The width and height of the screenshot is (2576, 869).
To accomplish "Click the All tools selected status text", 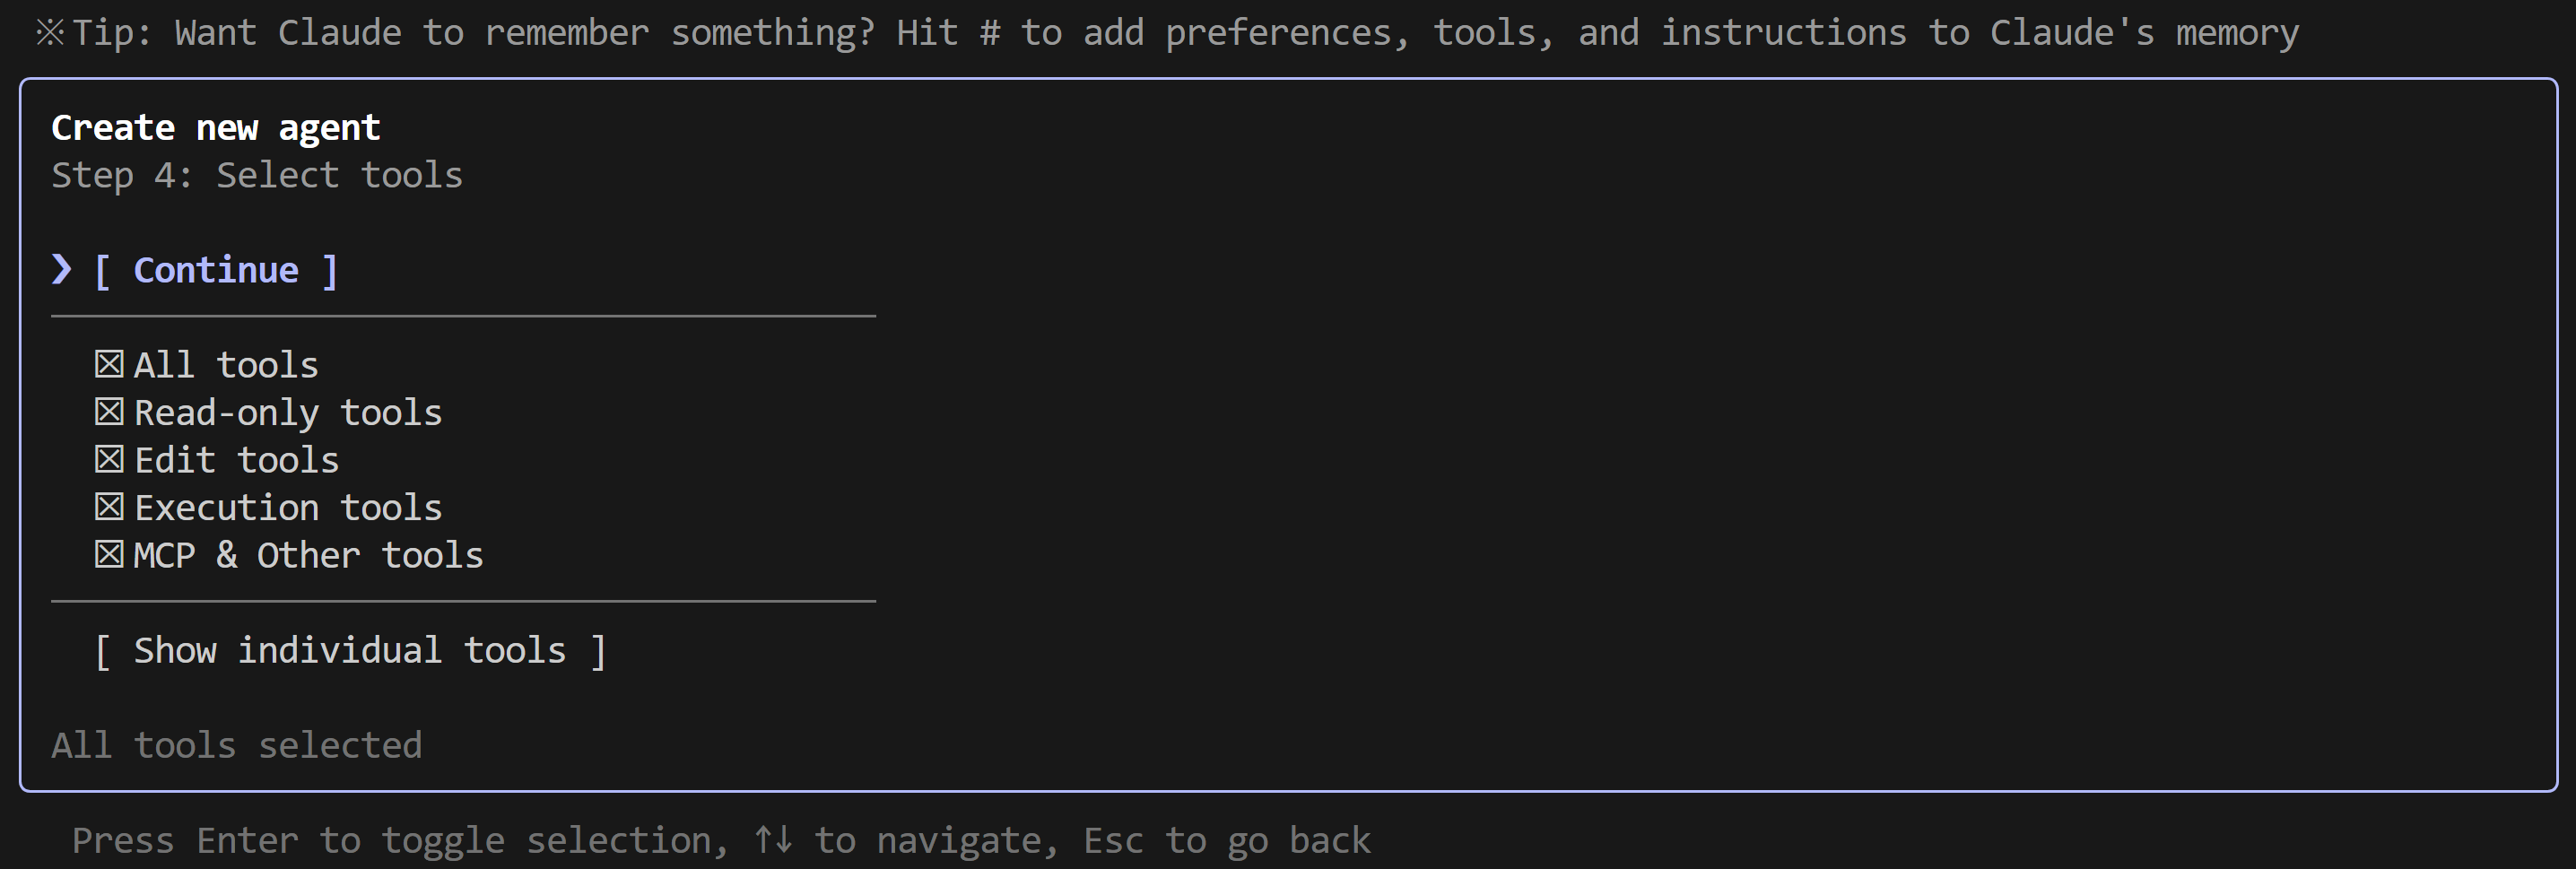I will pyautogui.click(x=237, y=745).
